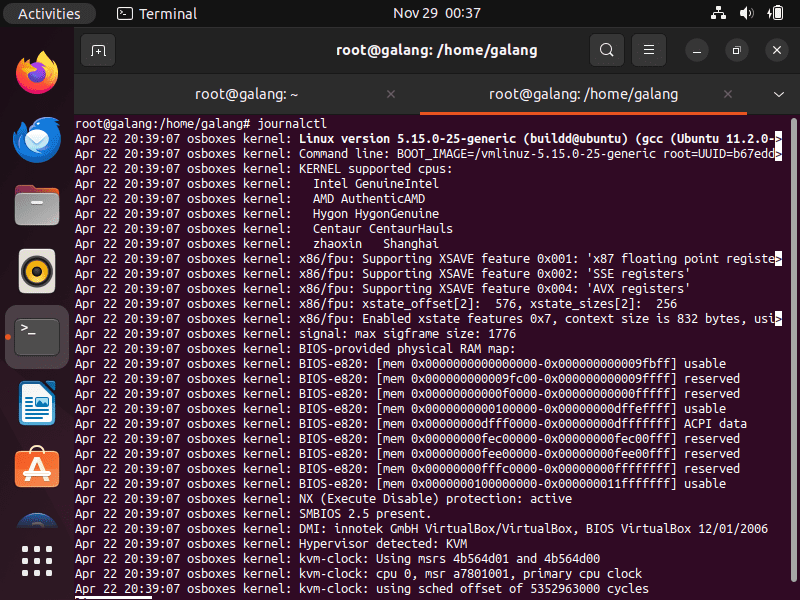Click the Activities button

tap(49, 13)
